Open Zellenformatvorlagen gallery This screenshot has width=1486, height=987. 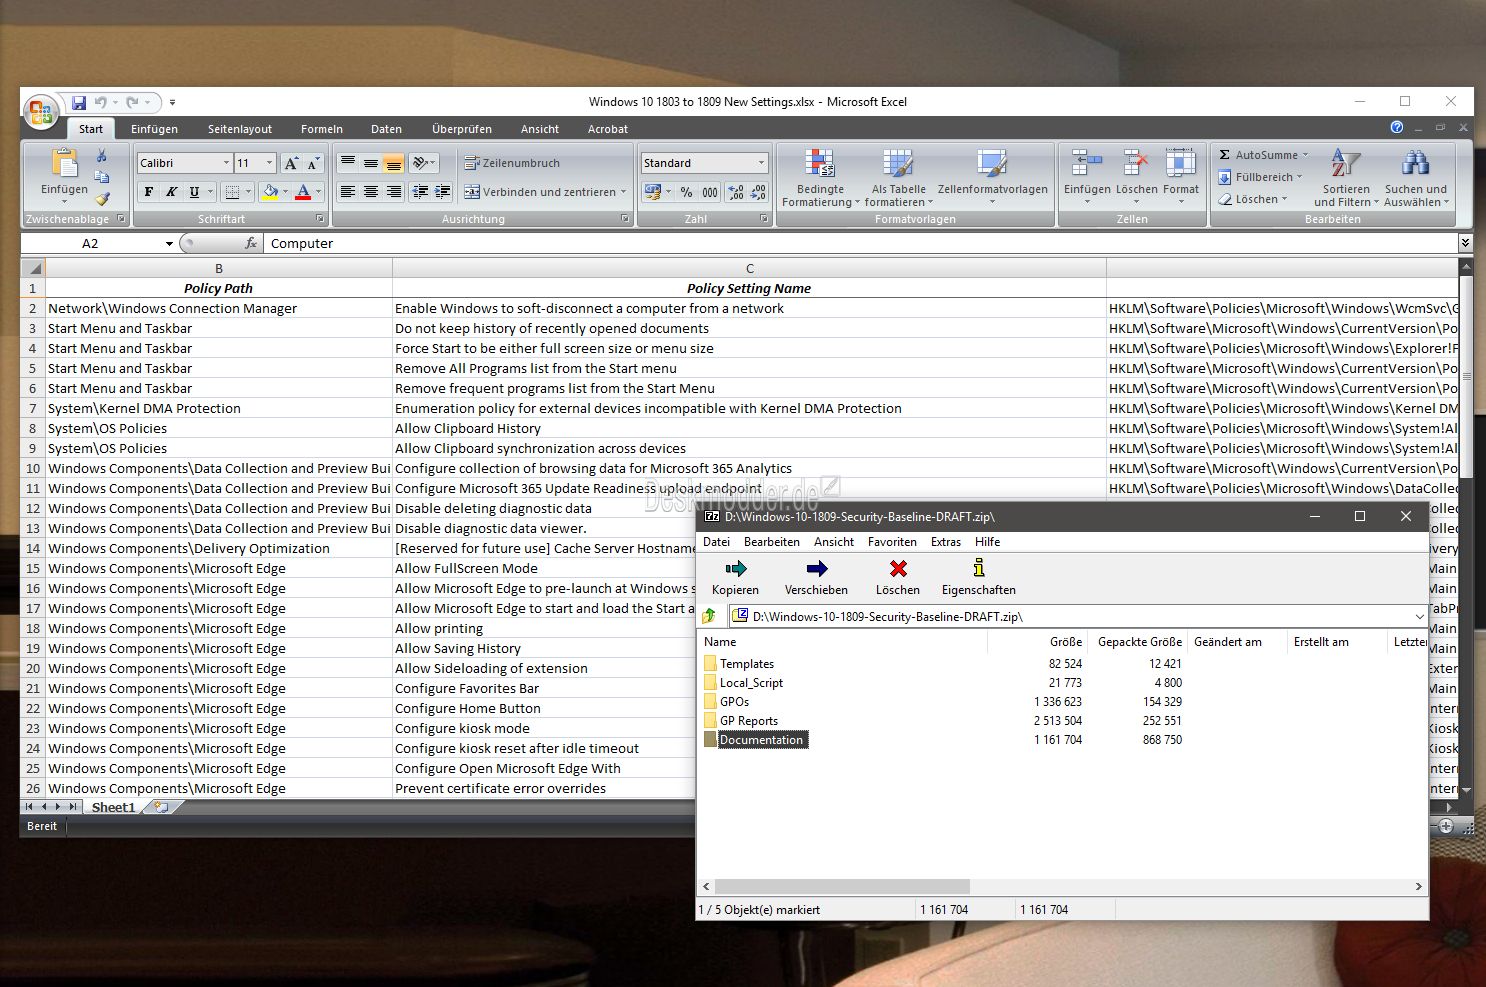tap(992, 178)
